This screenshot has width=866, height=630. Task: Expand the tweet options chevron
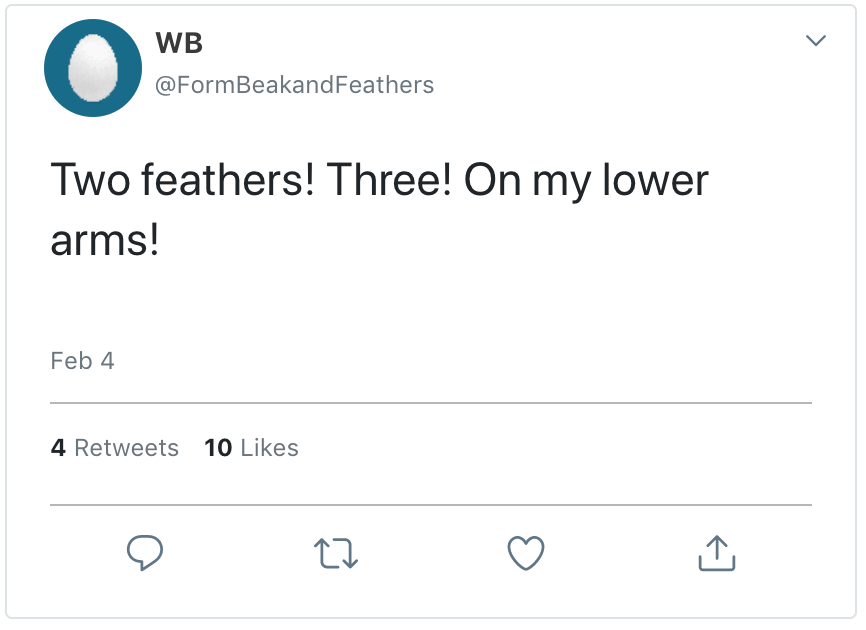(816, 41)
